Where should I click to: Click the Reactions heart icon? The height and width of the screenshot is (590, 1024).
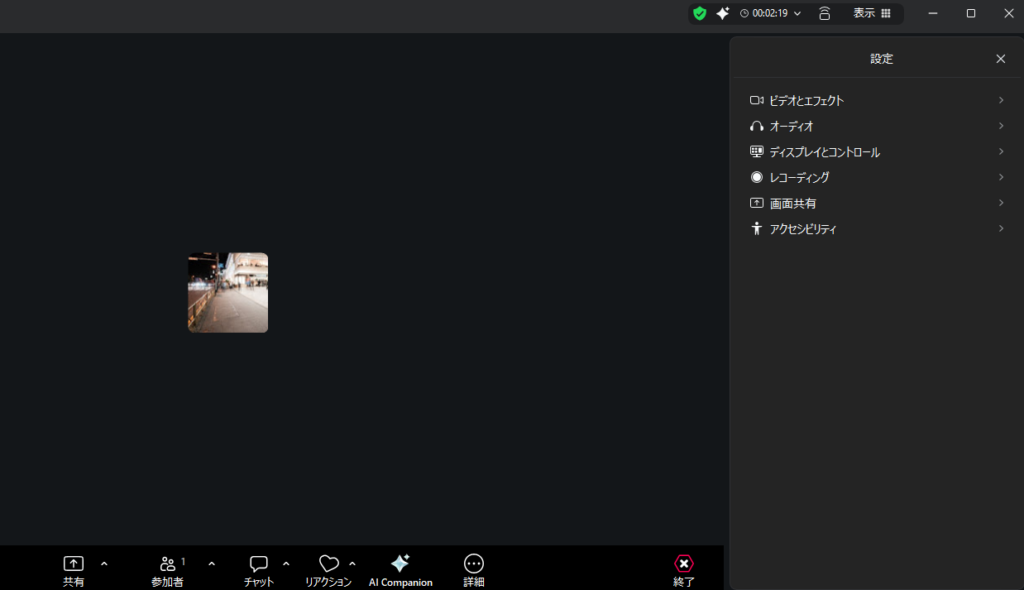tap(328, 564)
